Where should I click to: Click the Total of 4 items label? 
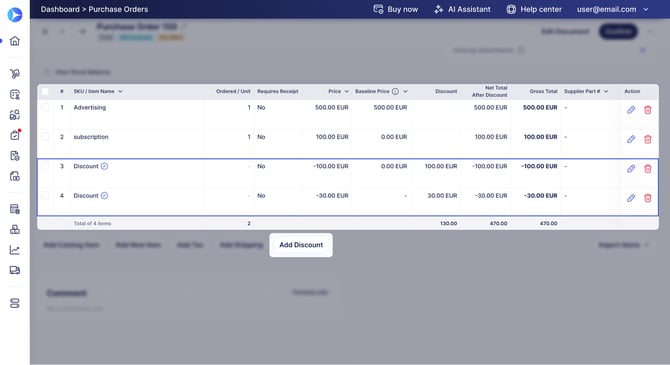pyautogui.click(x=92, y=223)
